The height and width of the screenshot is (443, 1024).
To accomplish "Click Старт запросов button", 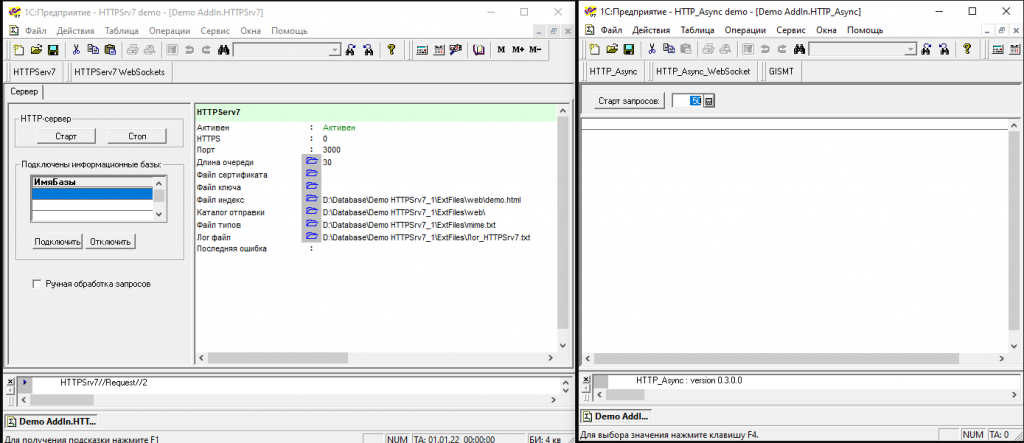I will tap(630, 101).
